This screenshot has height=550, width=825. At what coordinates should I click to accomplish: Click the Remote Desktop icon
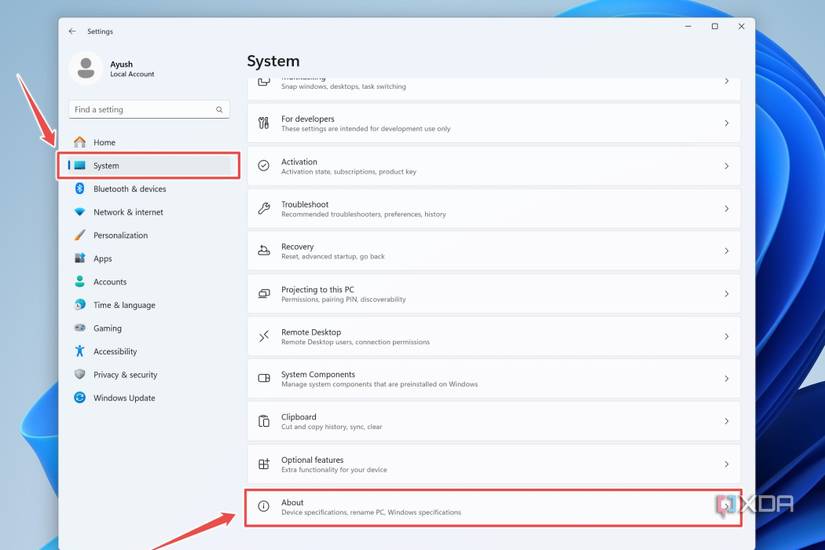click(264, 336)
